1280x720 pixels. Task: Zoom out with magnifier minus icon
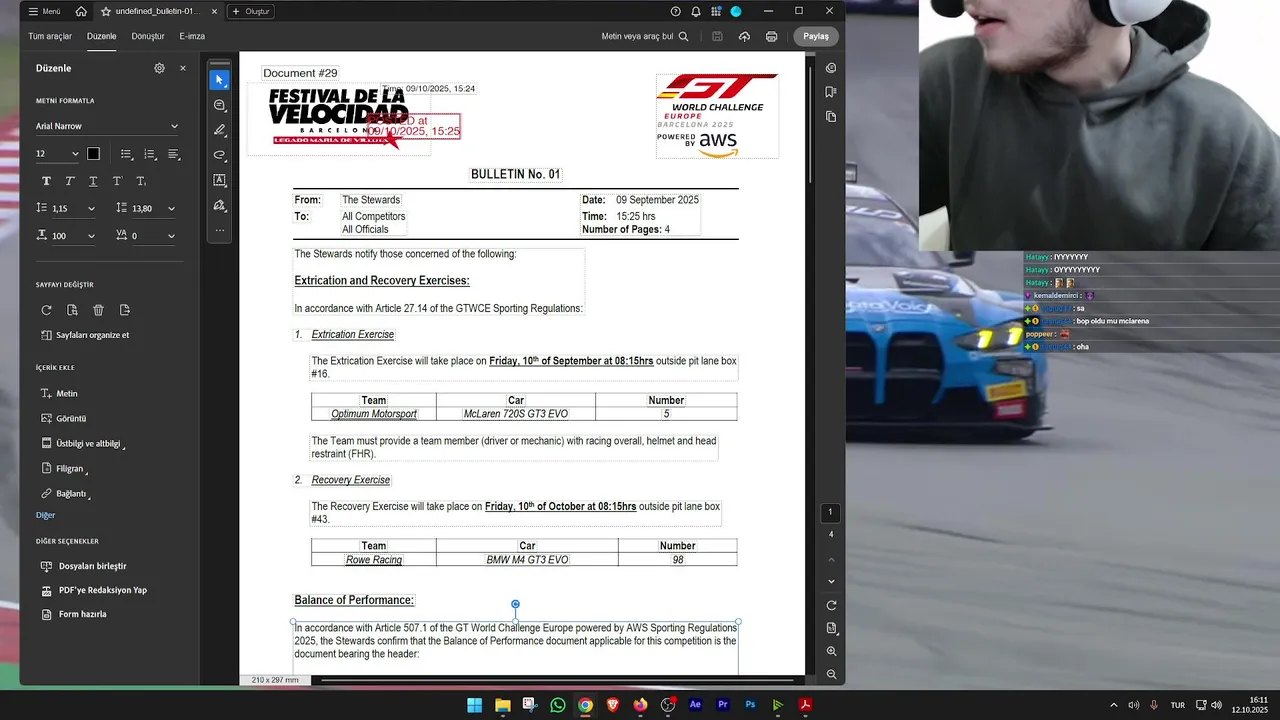pos(831,674)
